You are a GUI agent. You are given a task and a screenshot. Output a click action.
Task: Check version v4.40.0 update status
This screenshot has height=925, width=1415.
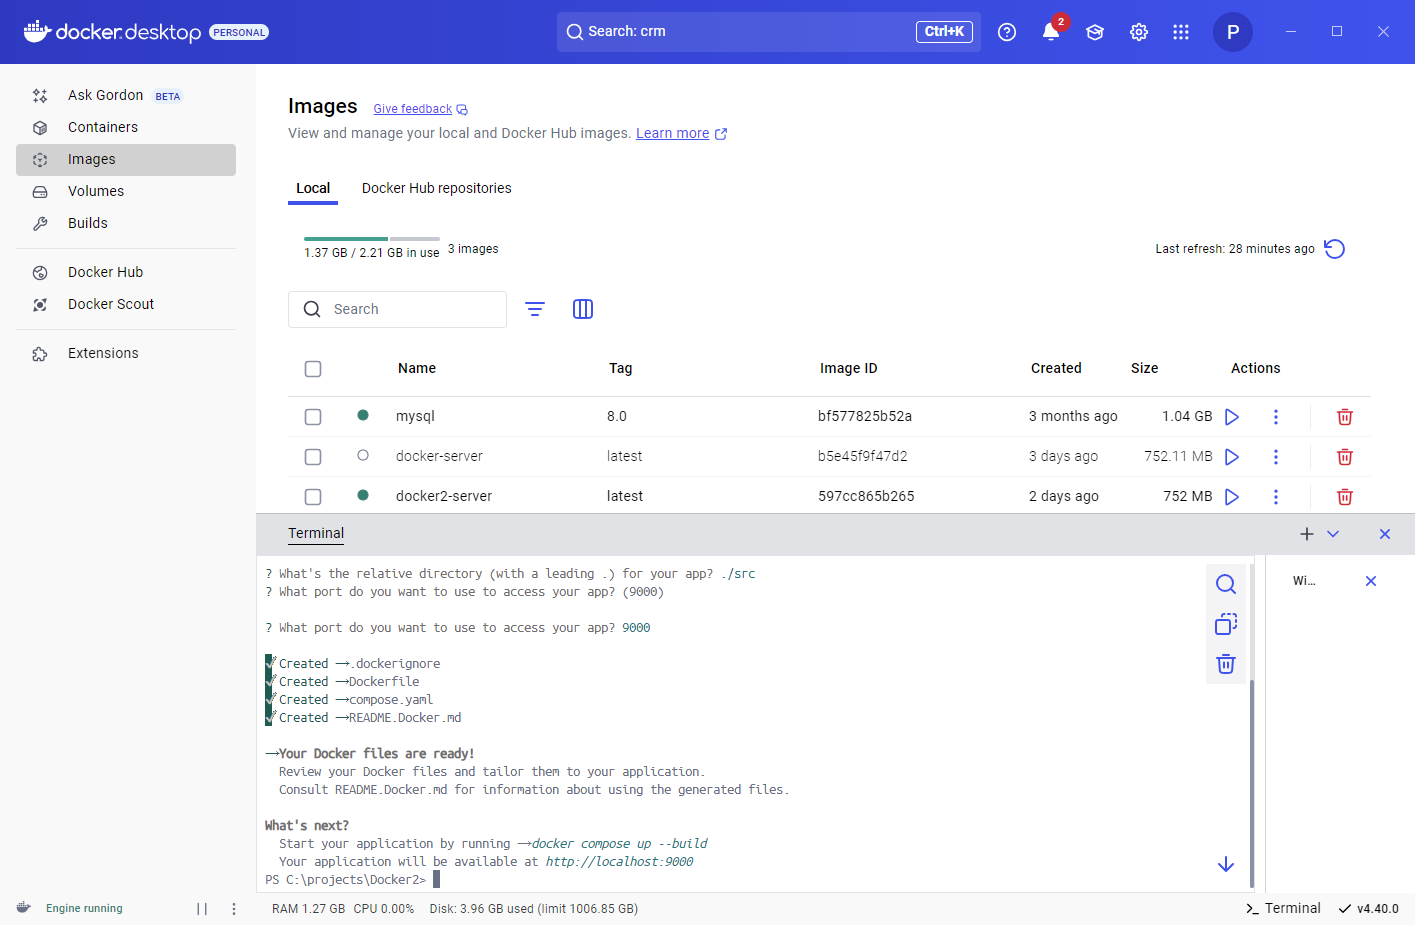pyautogui.click(x=1369, y=909)
